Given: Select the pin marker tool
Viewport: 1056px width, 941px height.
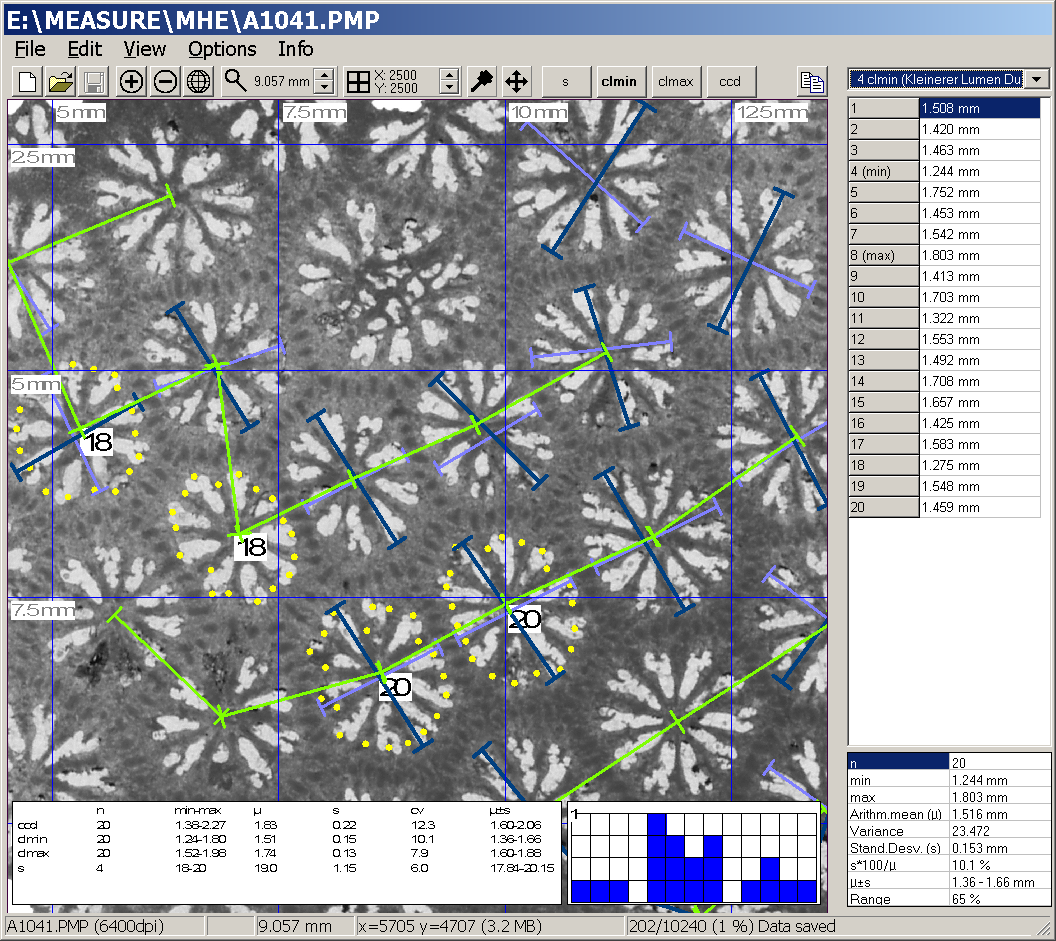Looking at the screenshot, I should point(482,82).
